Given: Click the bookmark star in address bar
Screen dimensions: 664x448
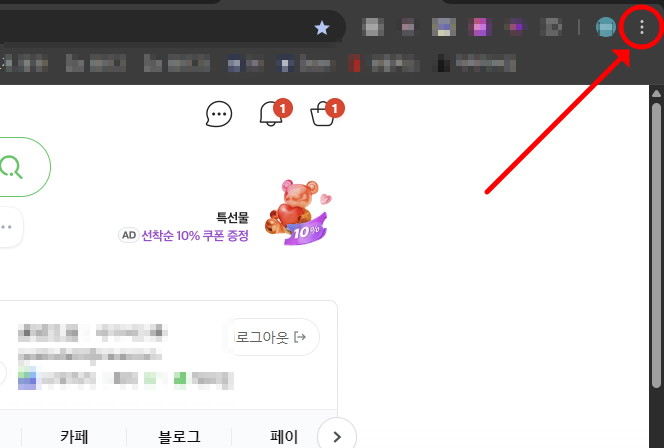Looking at the screenshot, I should tap(322, 28).
